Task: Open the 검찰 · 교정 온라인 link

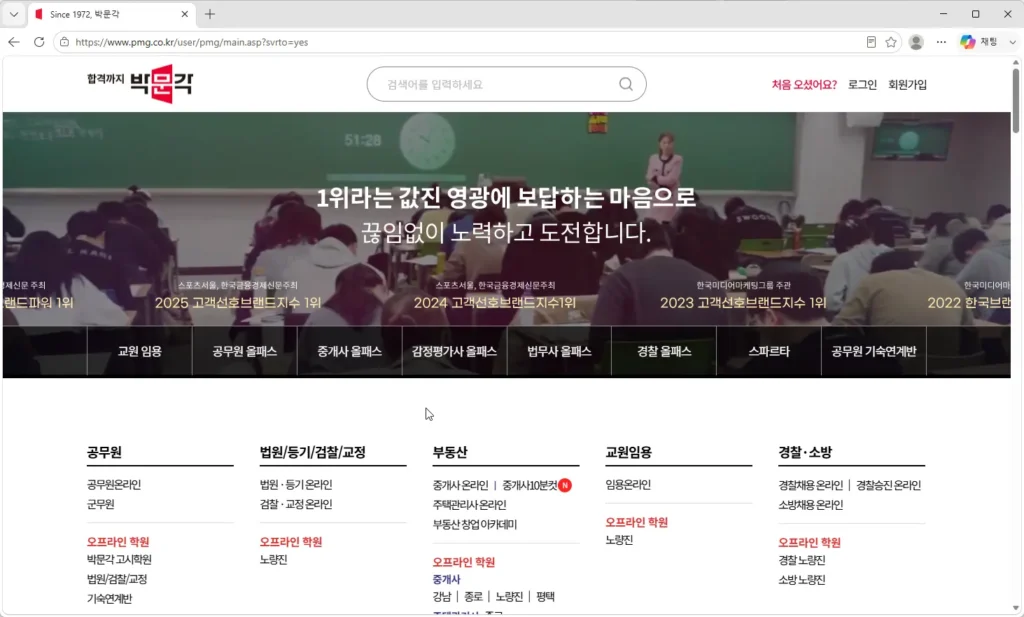Action: 296,505
